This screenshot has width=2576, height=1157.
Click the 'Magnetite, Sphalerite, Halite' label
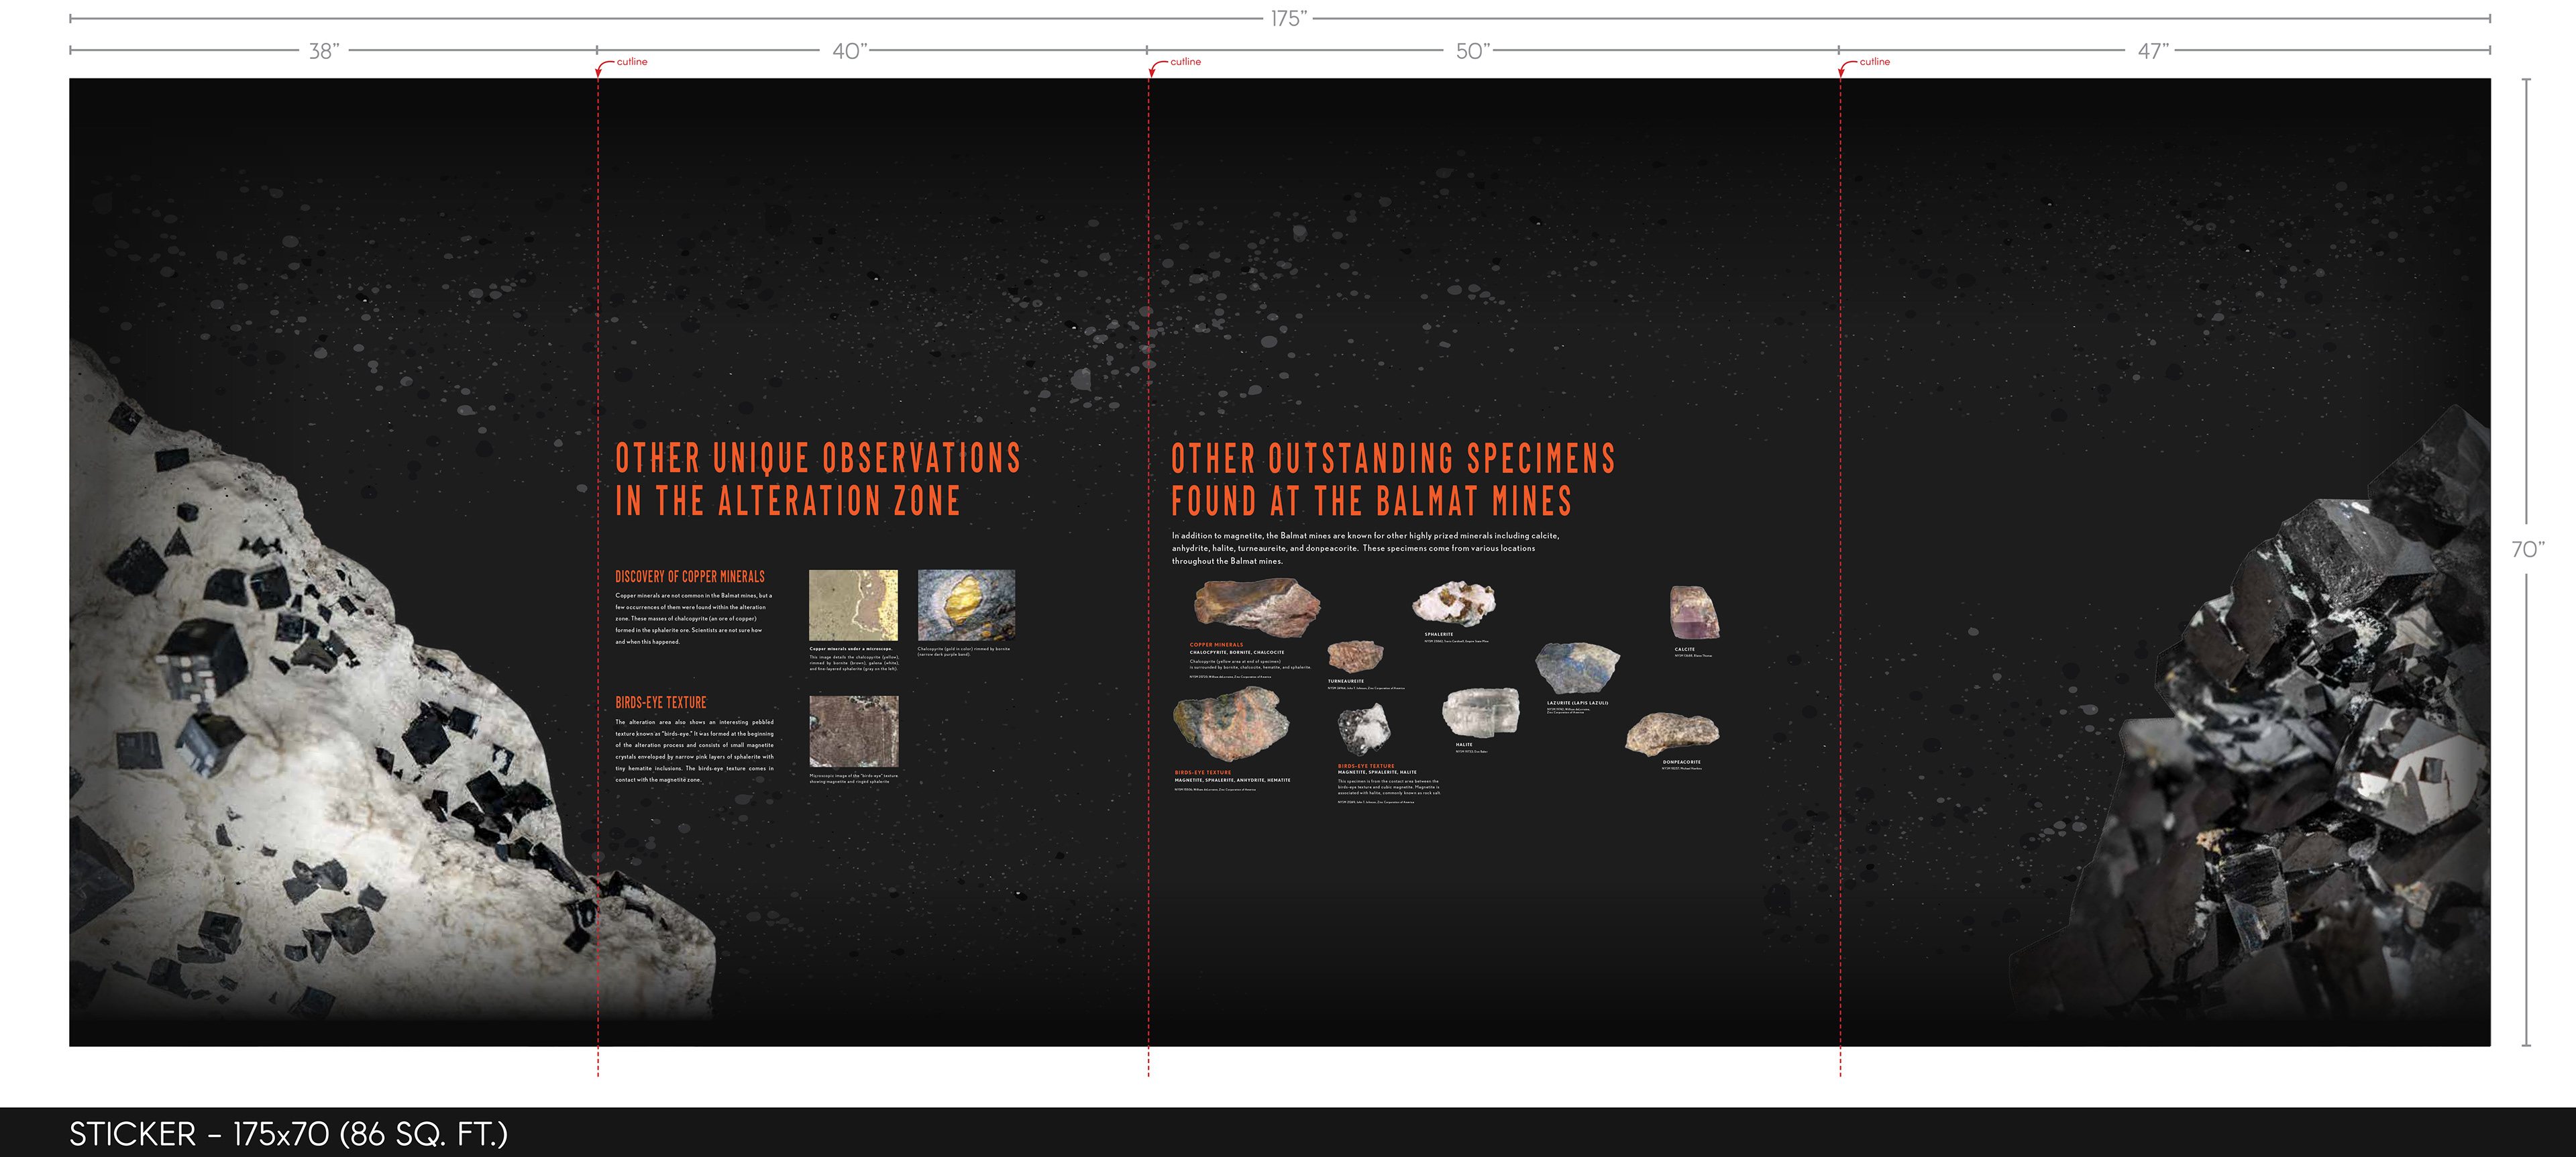[x=1376, y=772]
